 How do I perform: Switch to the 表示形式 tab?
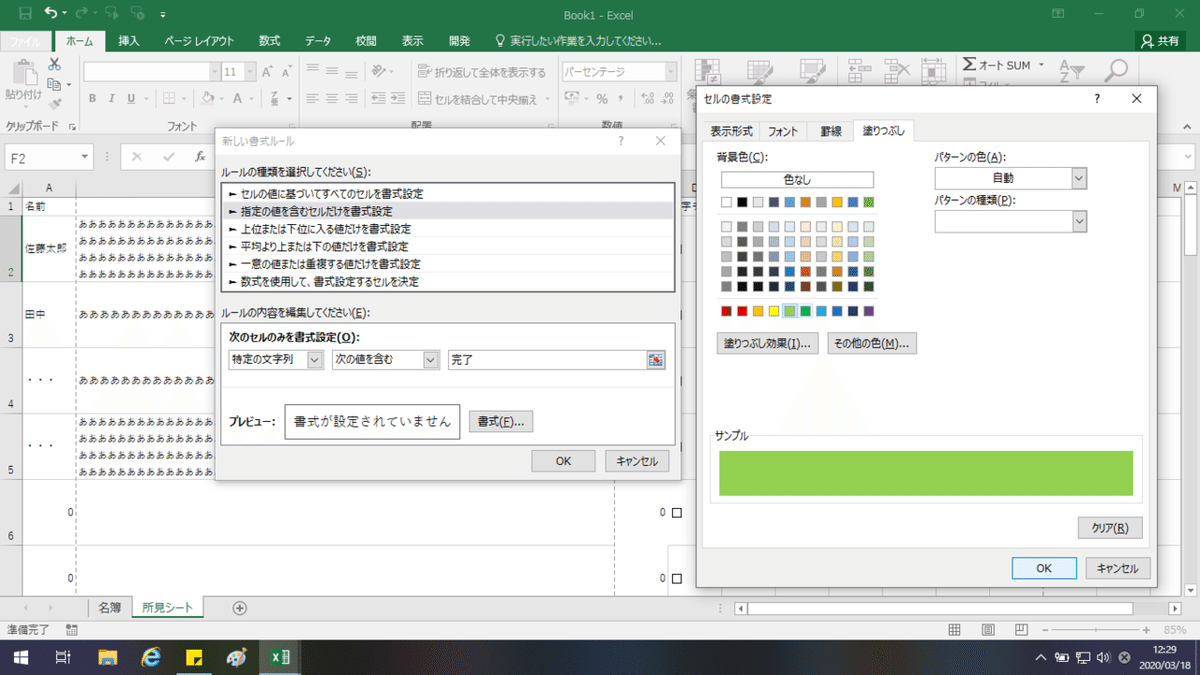tap(731, 132)
